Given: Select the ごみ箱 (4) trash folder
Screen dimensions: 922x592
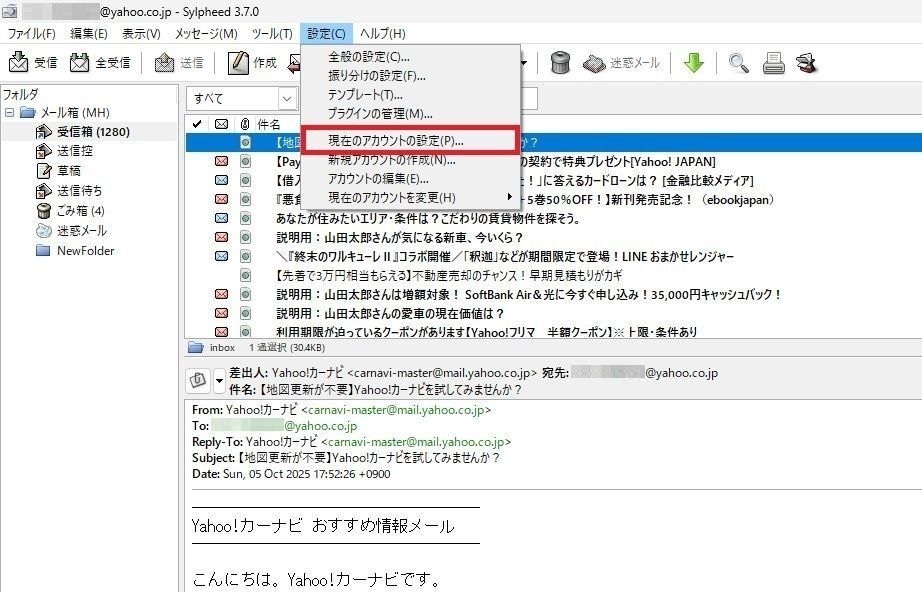Looking at the screenshot, I should [x=79, y=211].
